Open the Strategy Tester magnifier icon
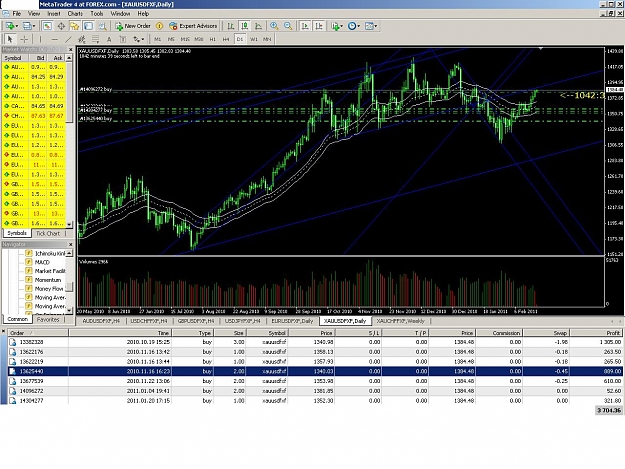625x469 pixels. 102,26
